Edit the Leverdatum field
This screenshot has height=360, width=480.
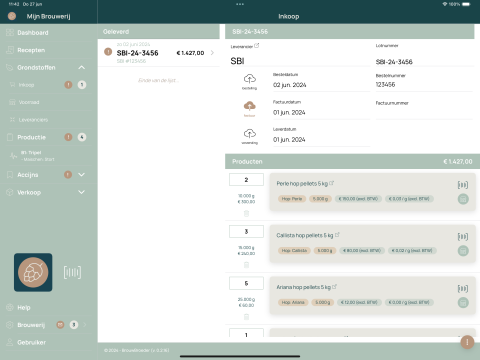click(x=321, y=140)
